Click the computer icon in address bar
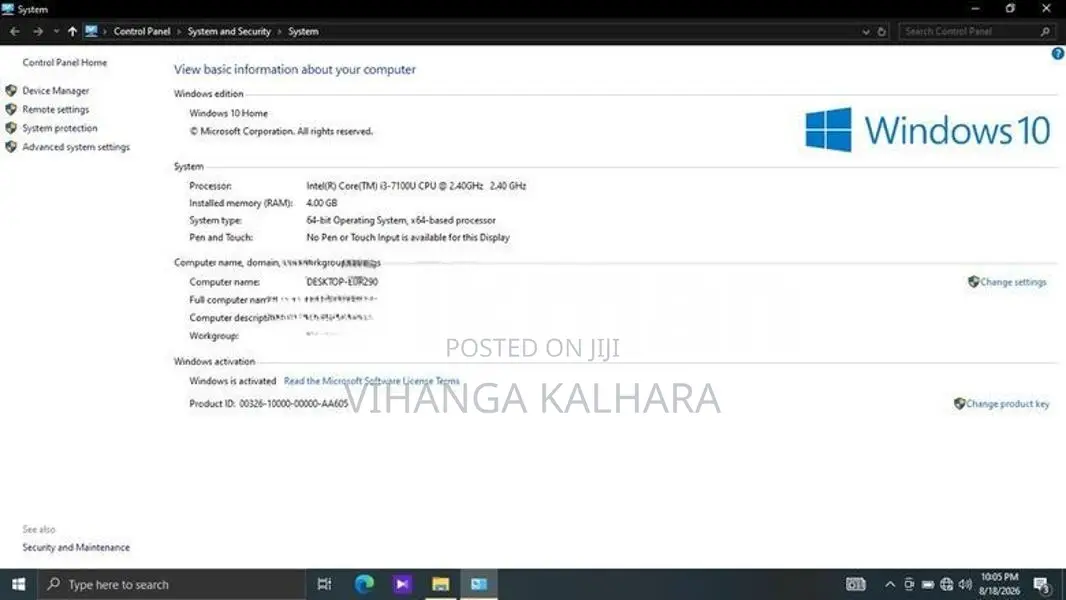The image size is (1066, 600). click(x=91, y=31)
